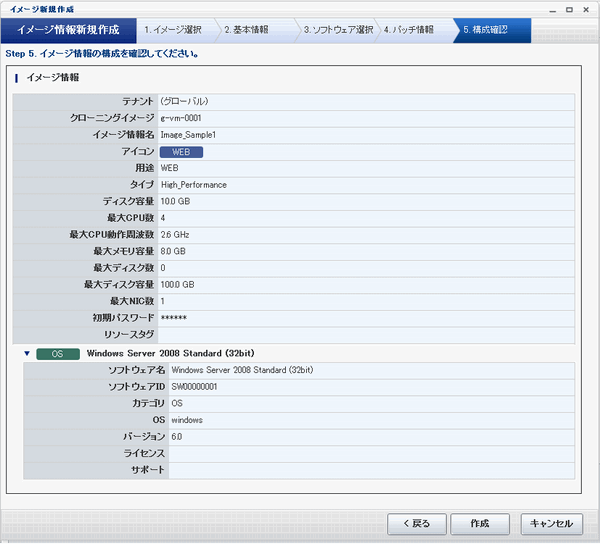Close the image creation dialog
600x544 pixels.
[x=586, y=10]
